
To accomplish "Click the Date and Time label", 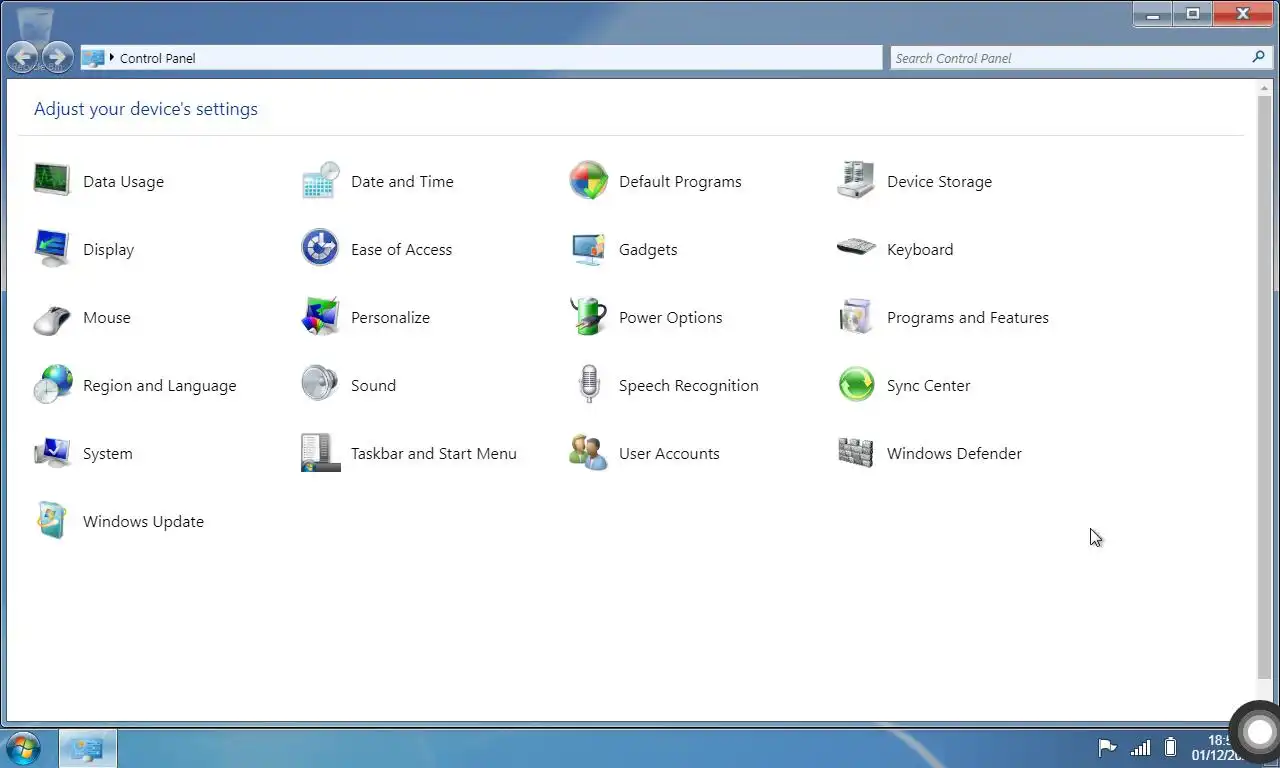I will coord(402,181).
